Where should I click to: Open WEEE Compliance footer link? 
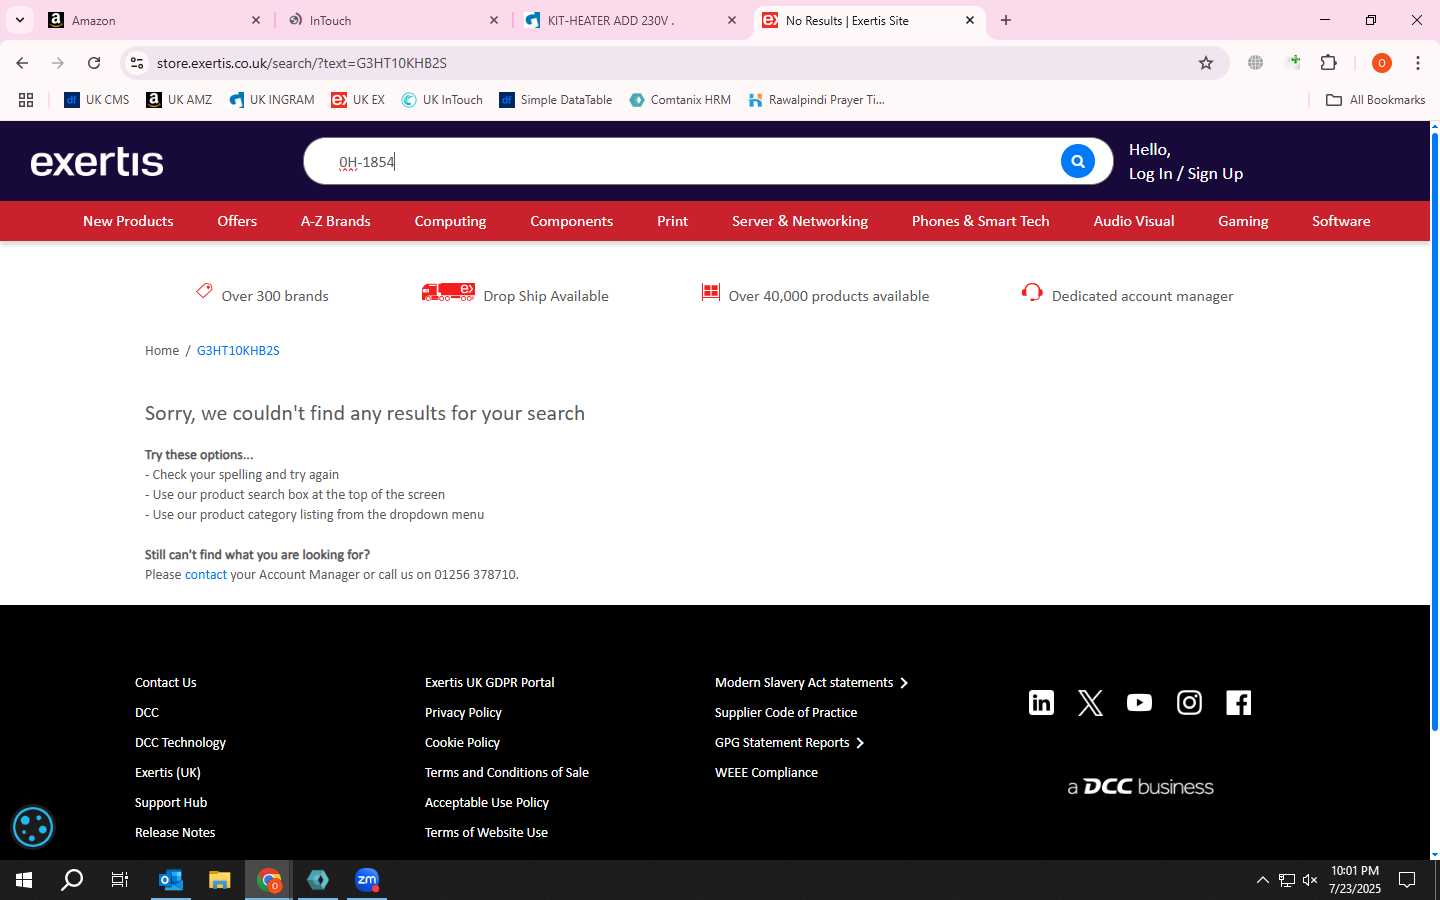[766, 773]
